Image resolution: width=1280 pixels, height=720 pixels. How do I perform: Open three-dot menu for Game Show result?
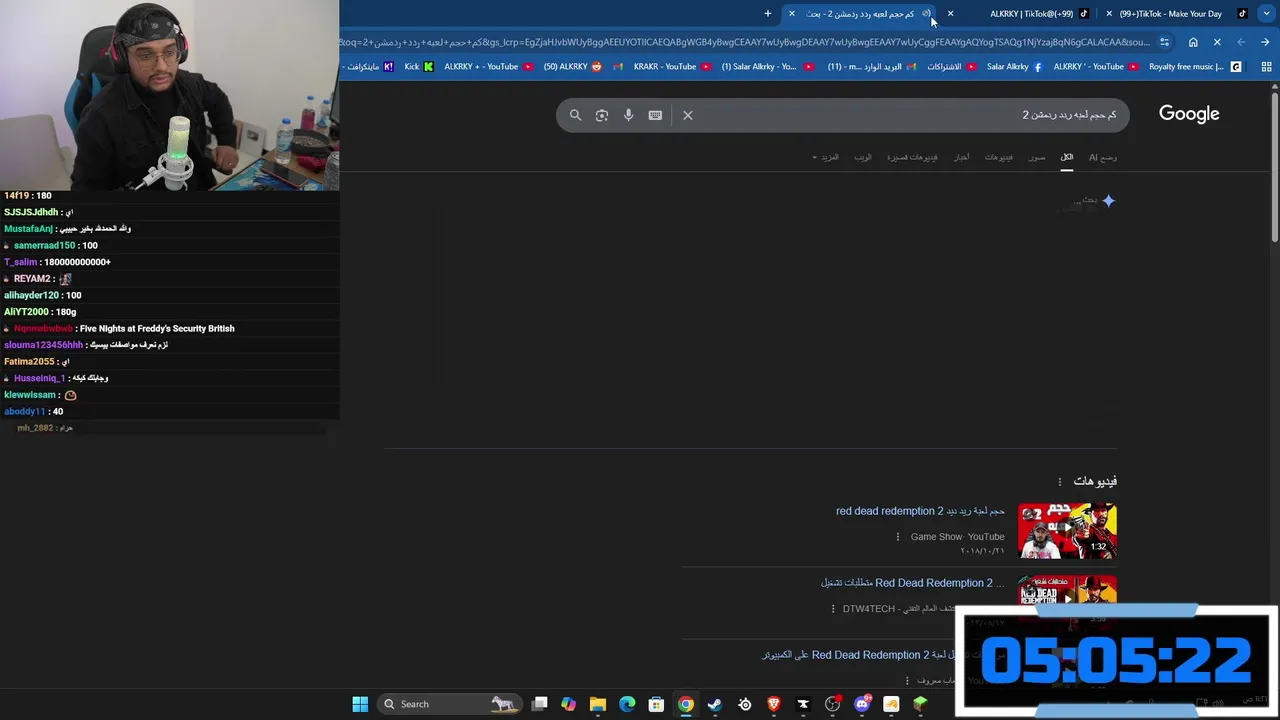(898, 537)
